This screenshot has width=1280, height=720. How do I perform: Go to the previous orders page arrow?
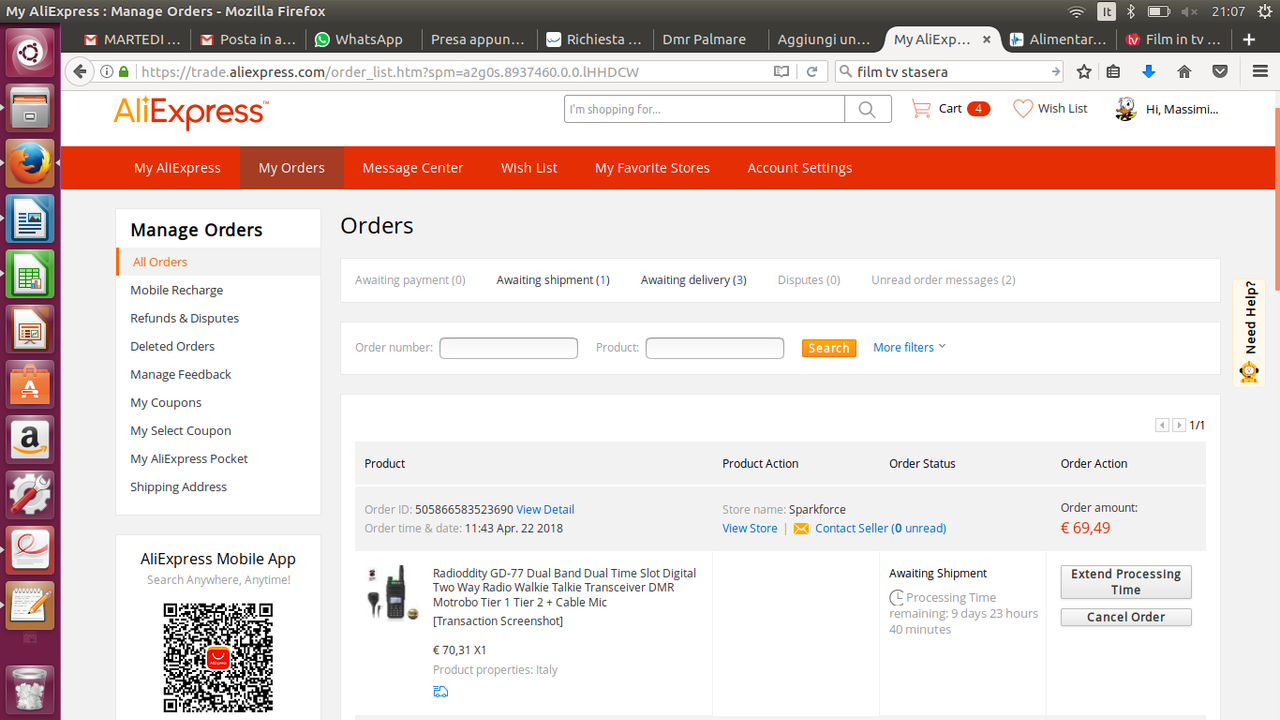[1162, 425]
